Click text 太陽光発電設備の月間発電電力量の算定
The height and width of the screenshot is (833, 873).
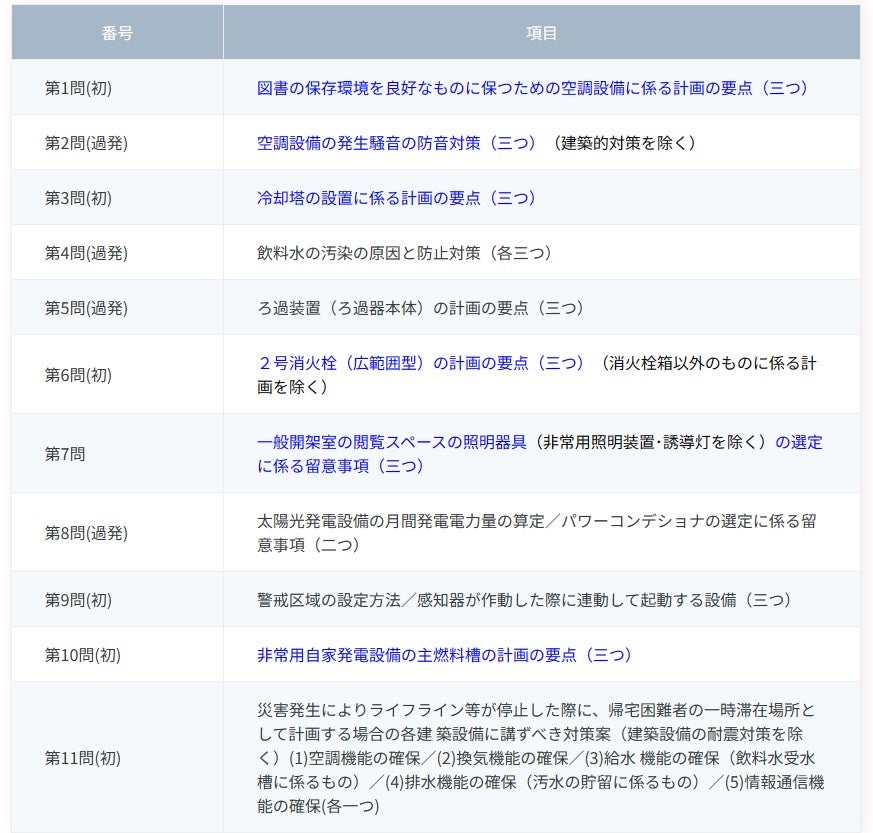click(x=400, y=521)
